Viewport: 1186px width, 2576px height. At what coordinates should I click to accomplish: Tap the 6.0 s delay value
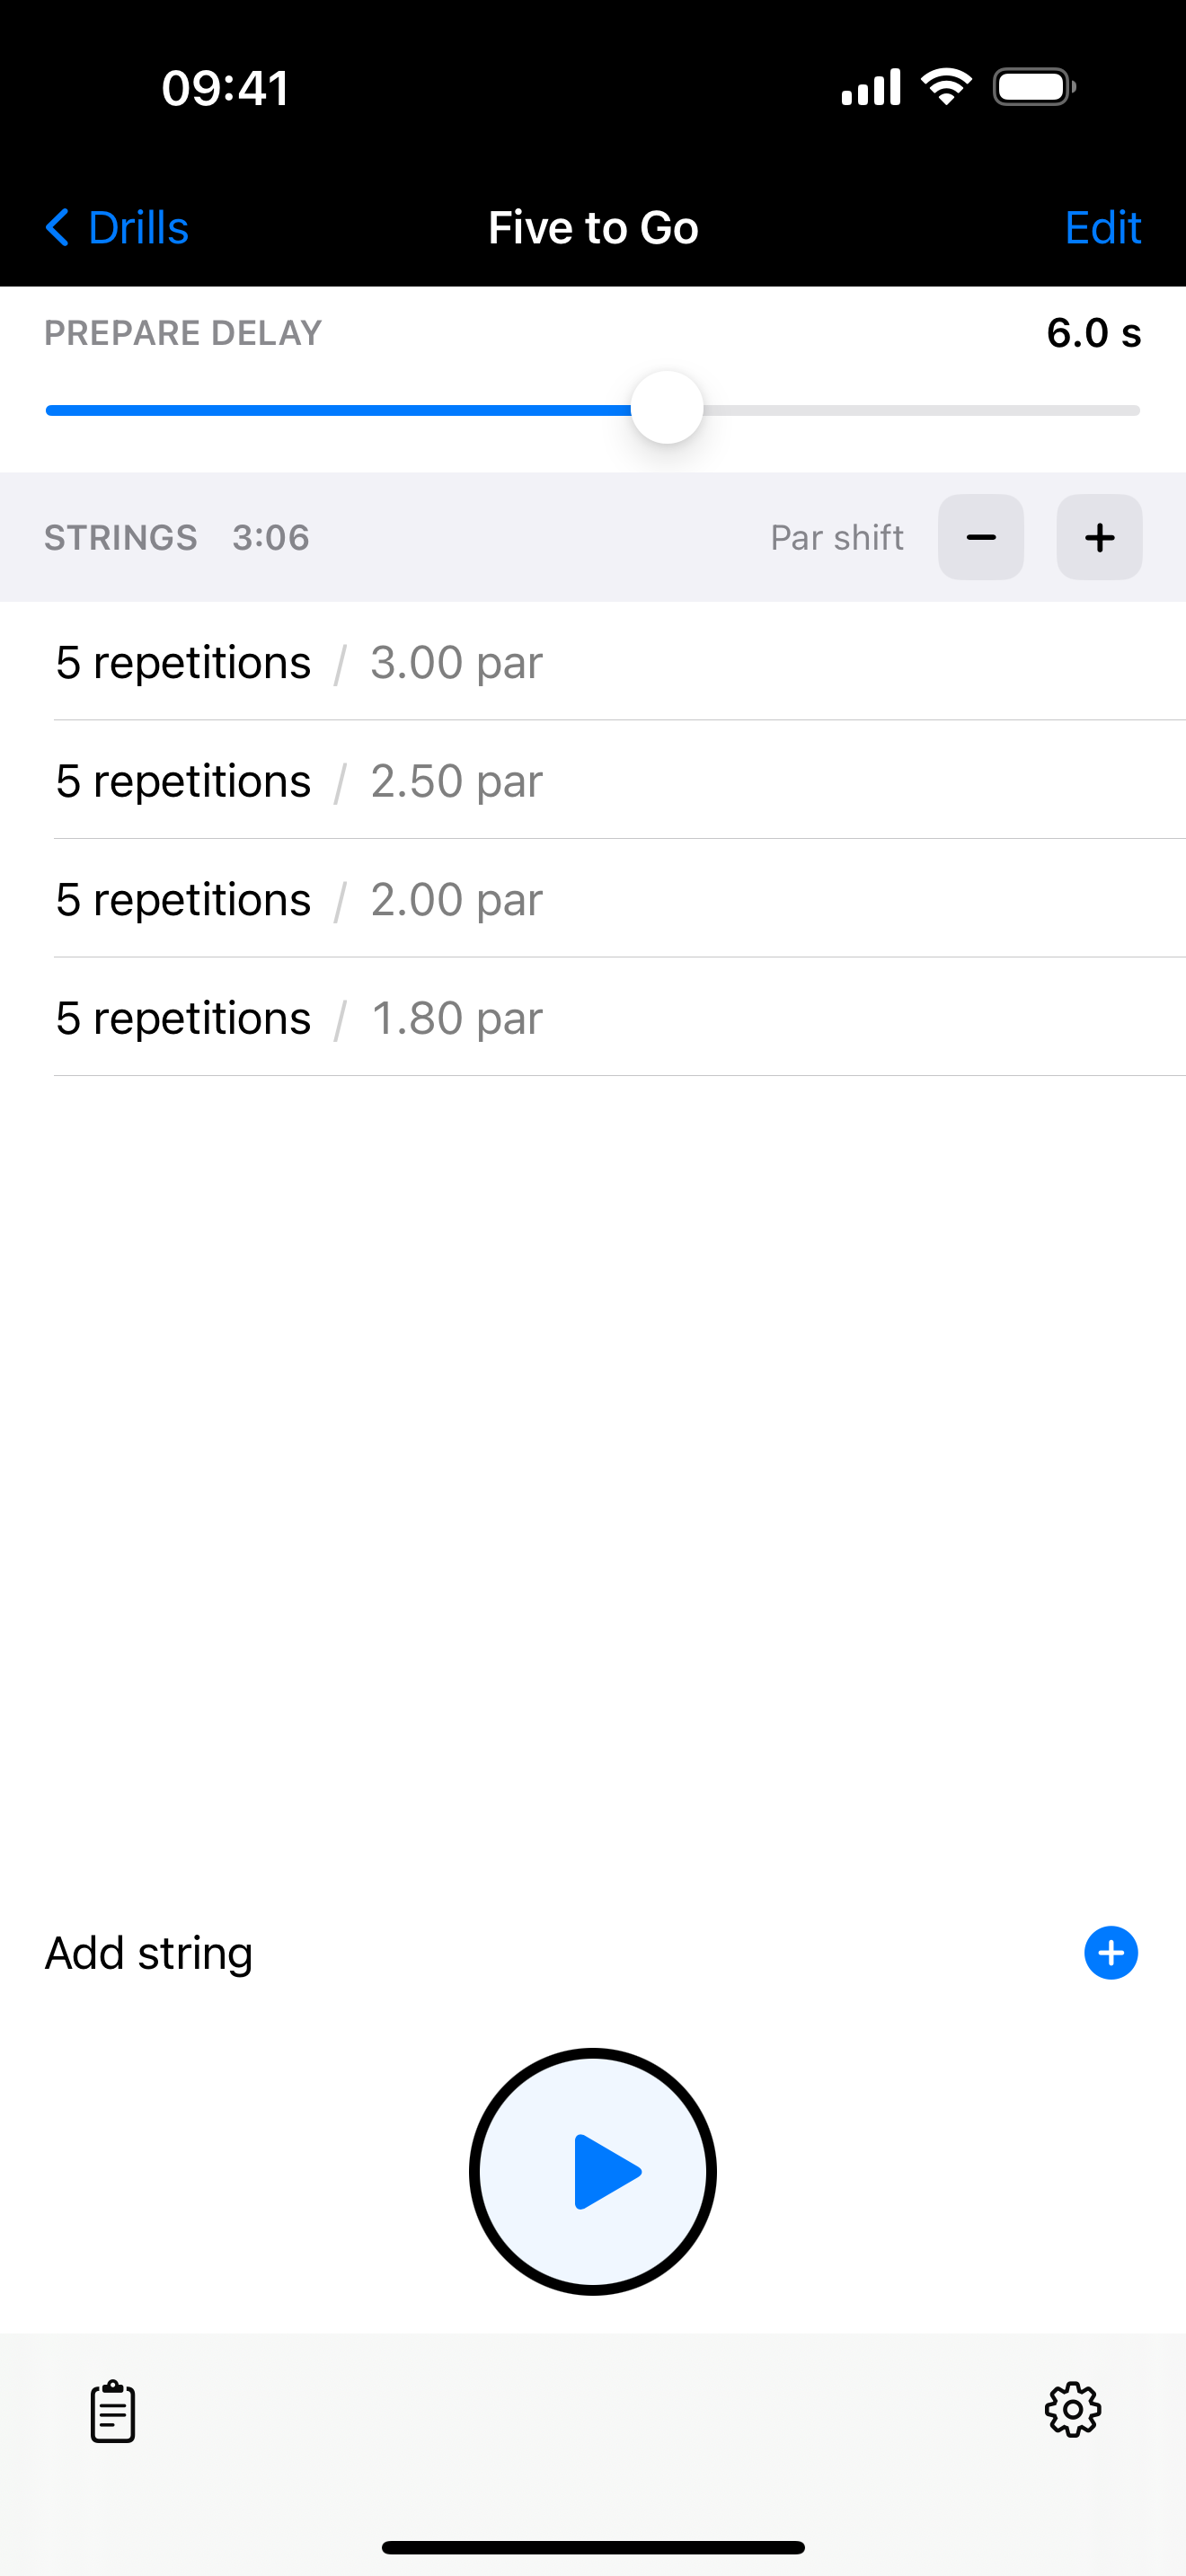(x=1093, y=333)
